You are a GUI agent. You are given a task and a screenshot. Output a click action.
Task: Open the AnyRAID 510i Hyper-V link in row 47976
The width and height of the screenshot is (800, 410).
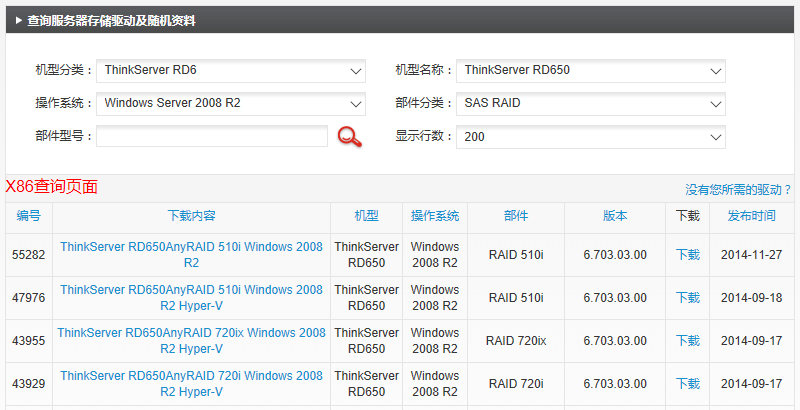(x=191, y=297)
